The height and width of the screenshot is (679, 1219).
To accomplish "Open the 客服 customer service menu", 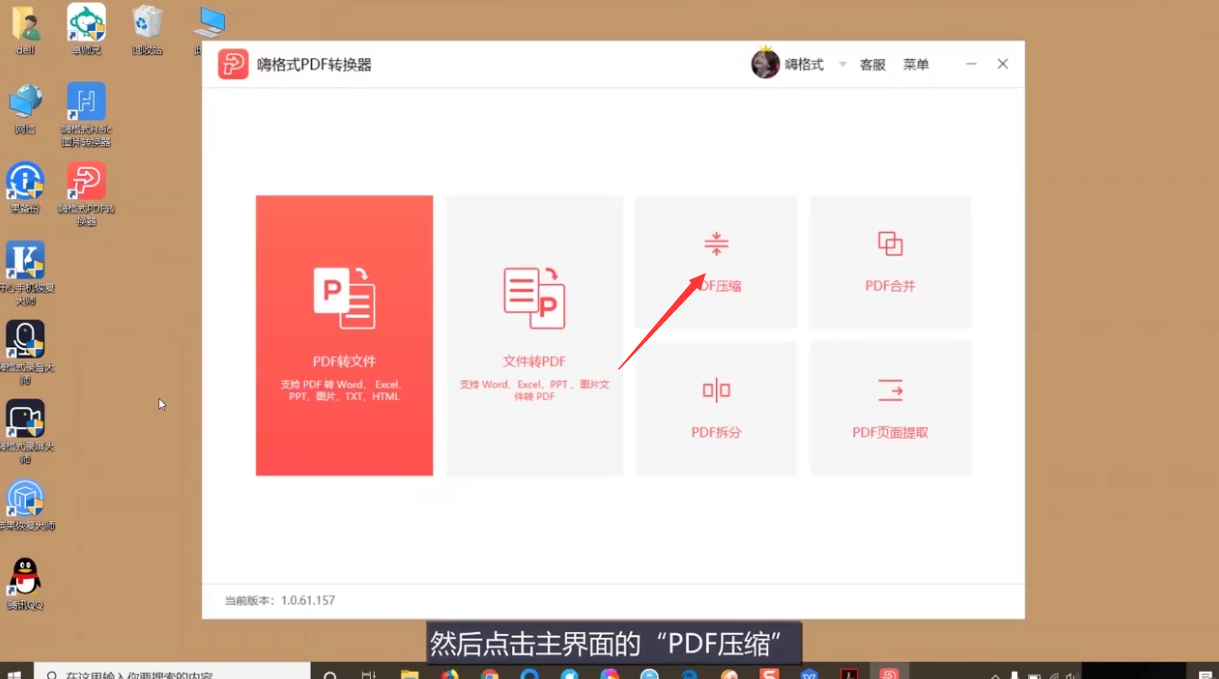I will tap(873, 65).
